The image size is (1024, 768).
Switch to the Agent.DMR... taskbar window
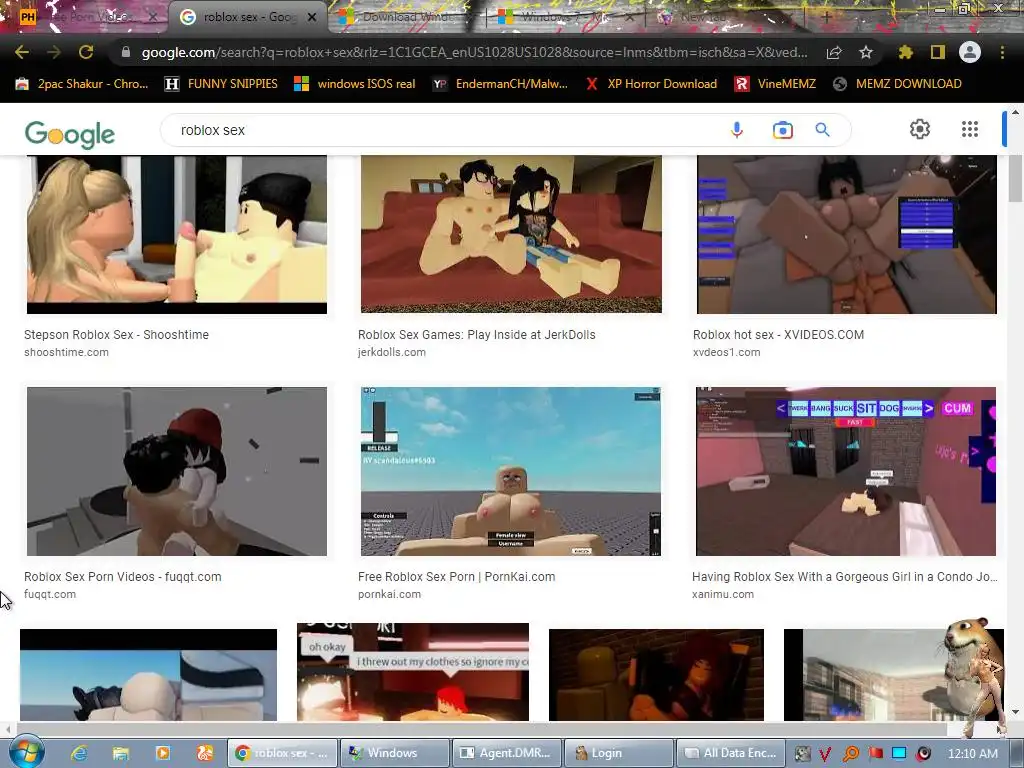[507, 753]
